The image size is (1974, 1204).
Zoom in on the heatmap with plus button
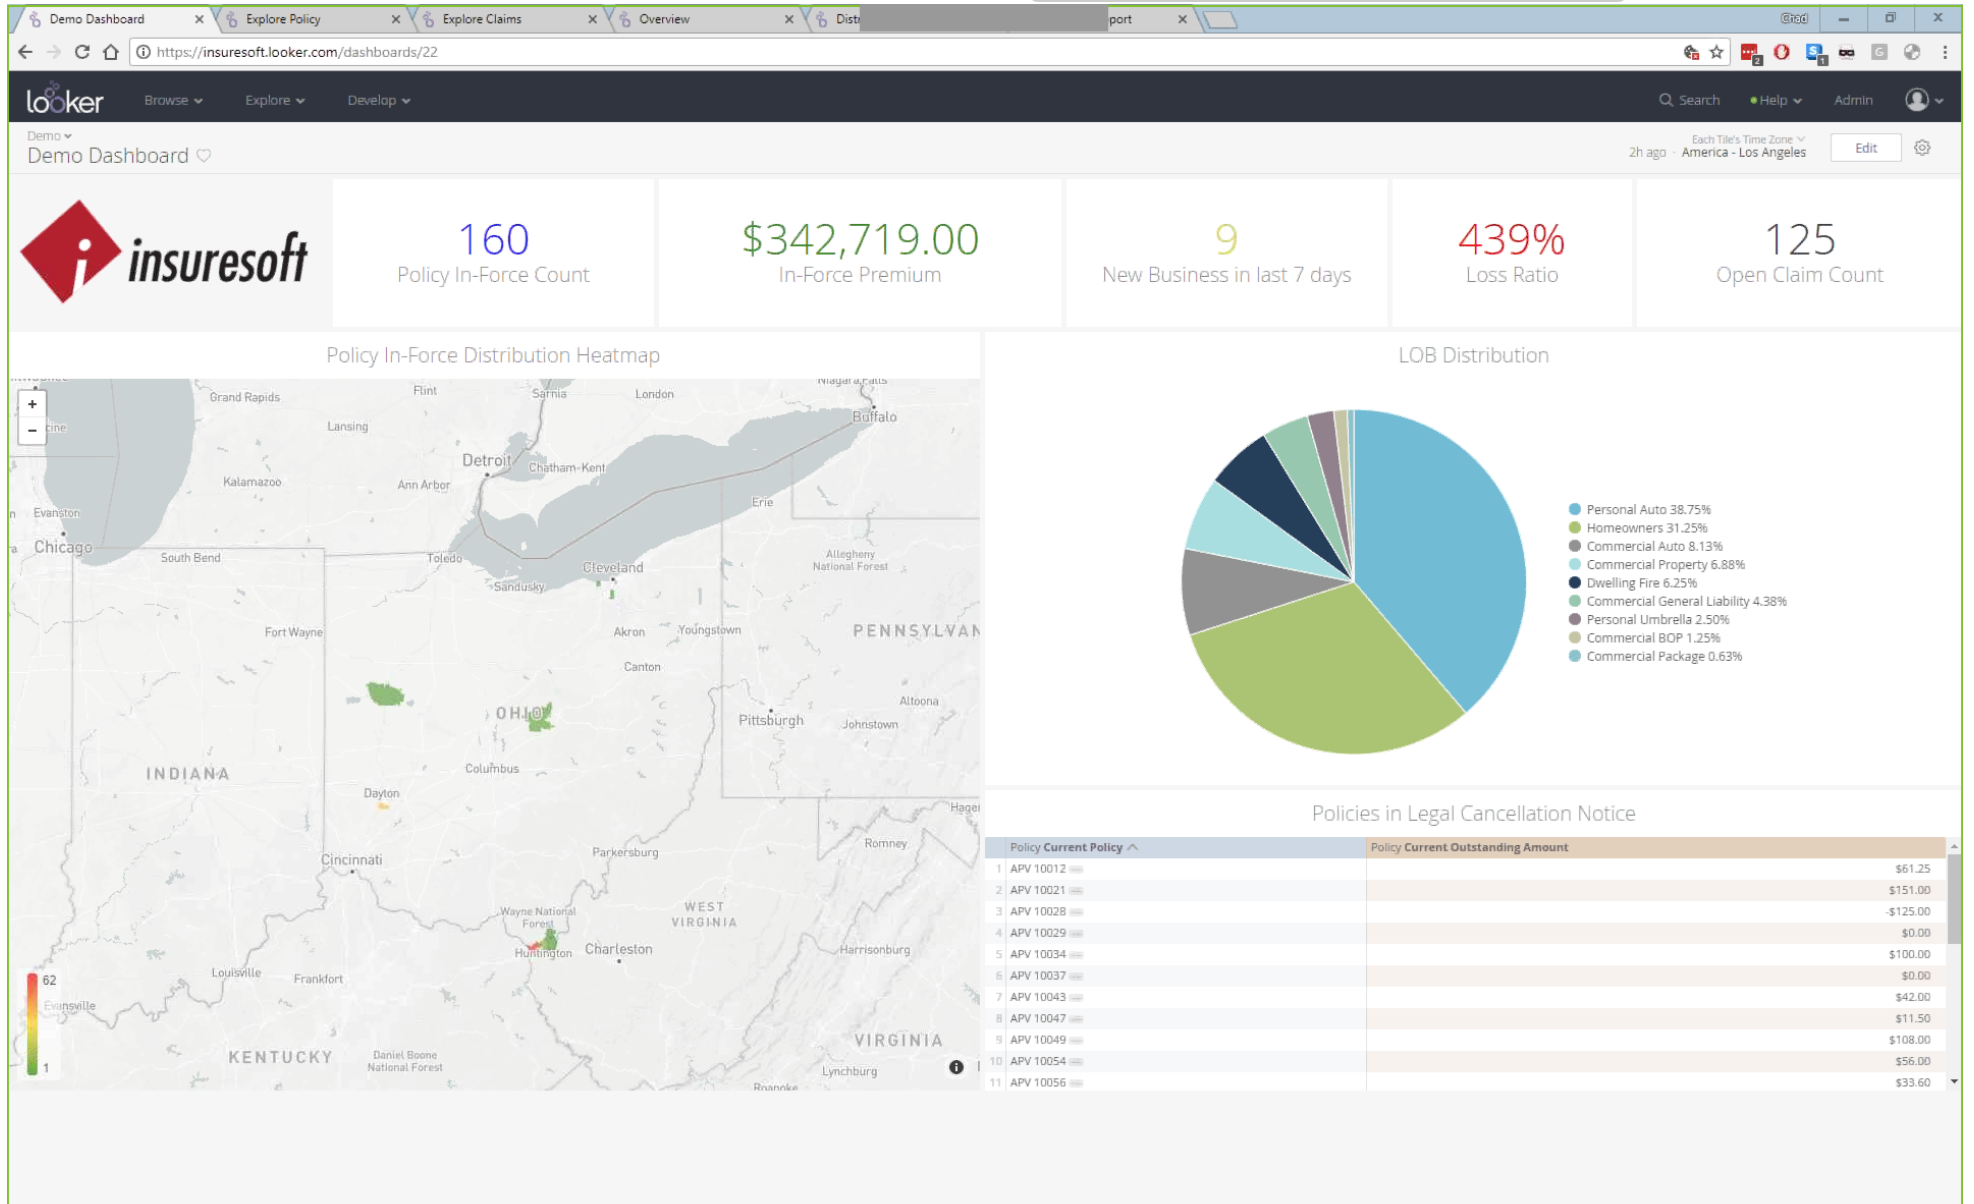(x=32, y=403)
